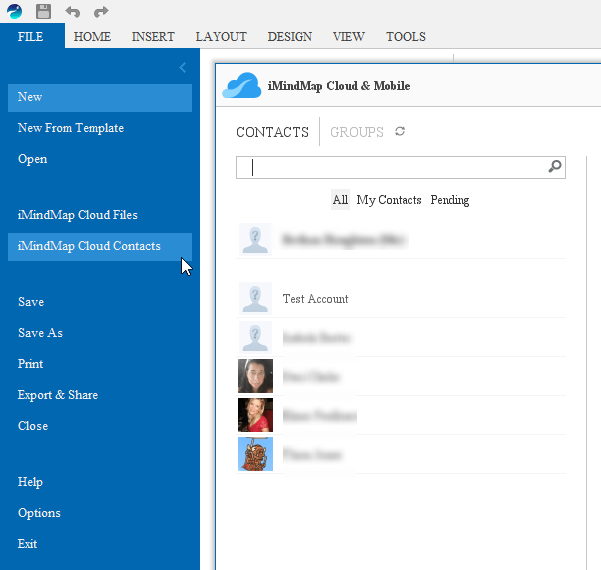This screenshot has height=570, width=601.
Task: Filter by My Contacts
Action: pos(389,200)
